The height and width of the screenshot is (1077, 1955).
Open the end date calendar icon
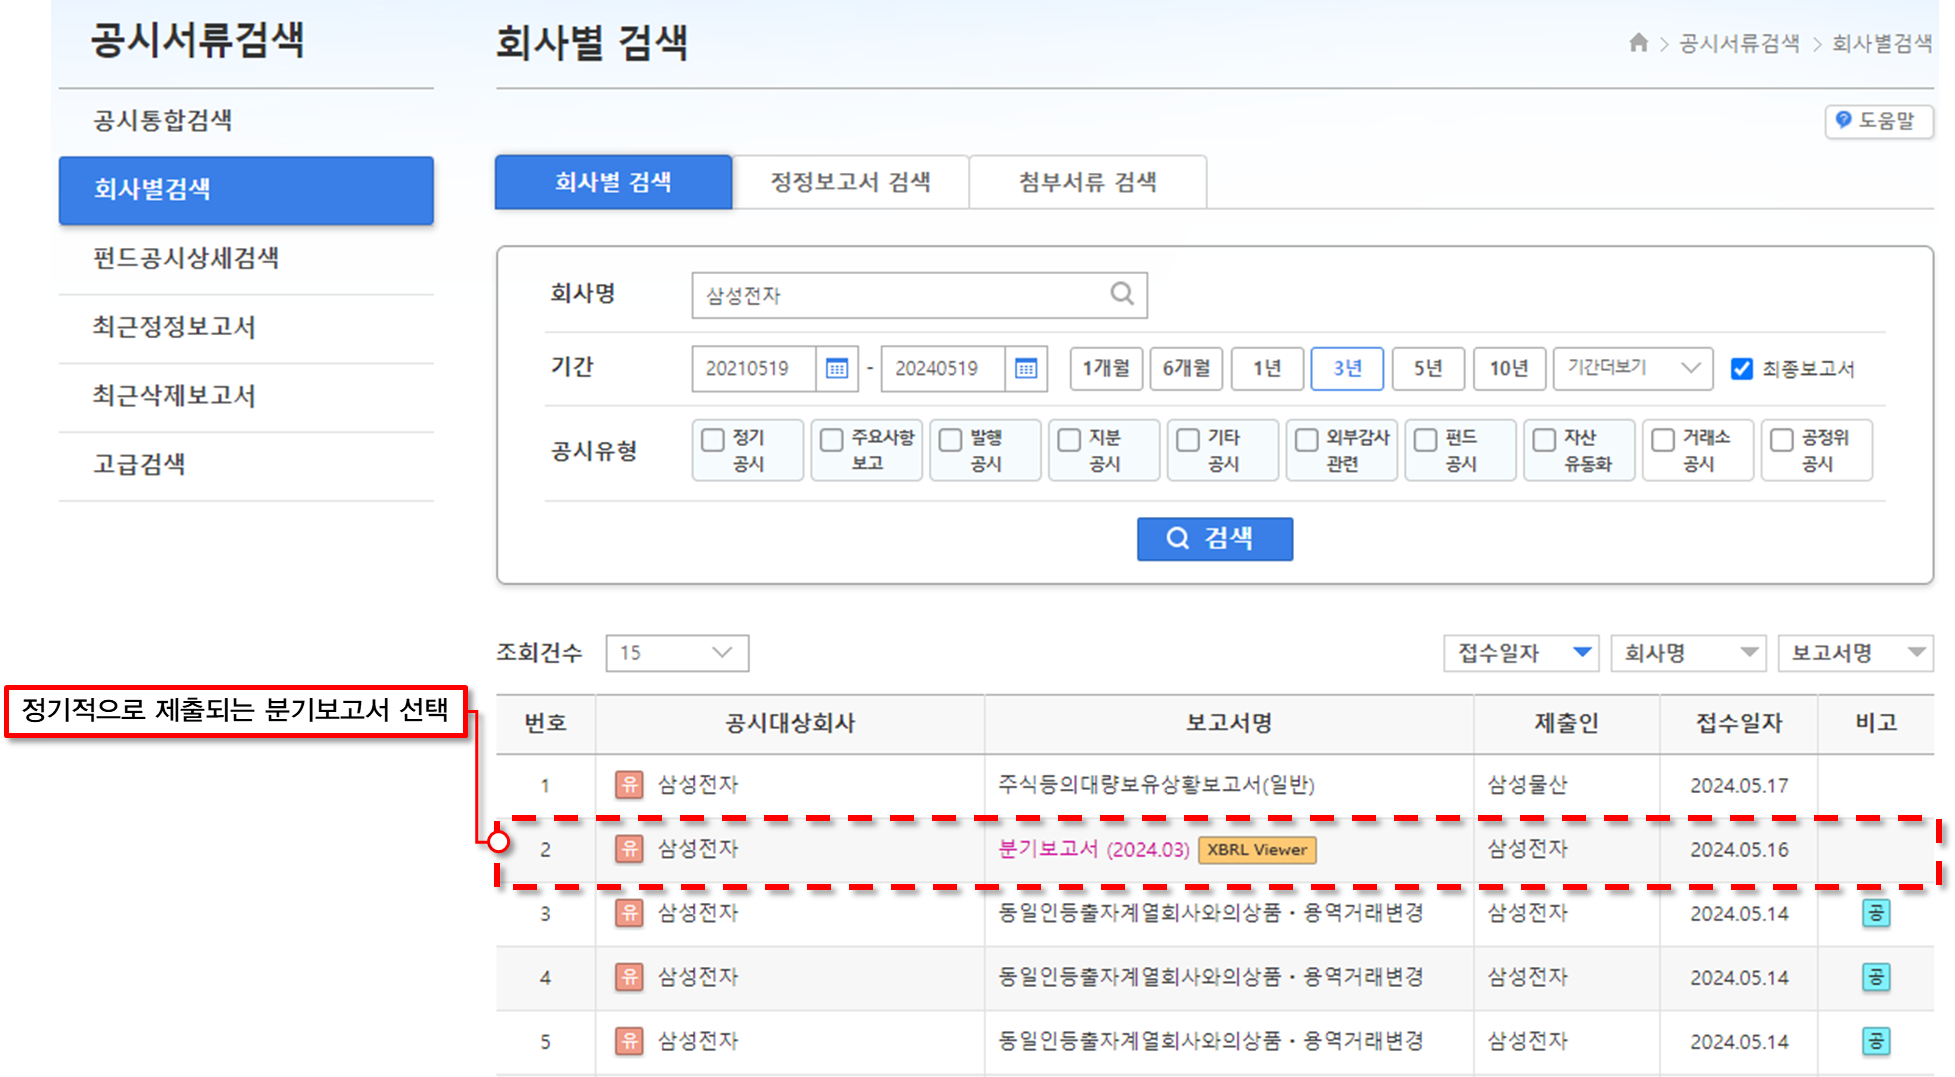coord(1026,368)
